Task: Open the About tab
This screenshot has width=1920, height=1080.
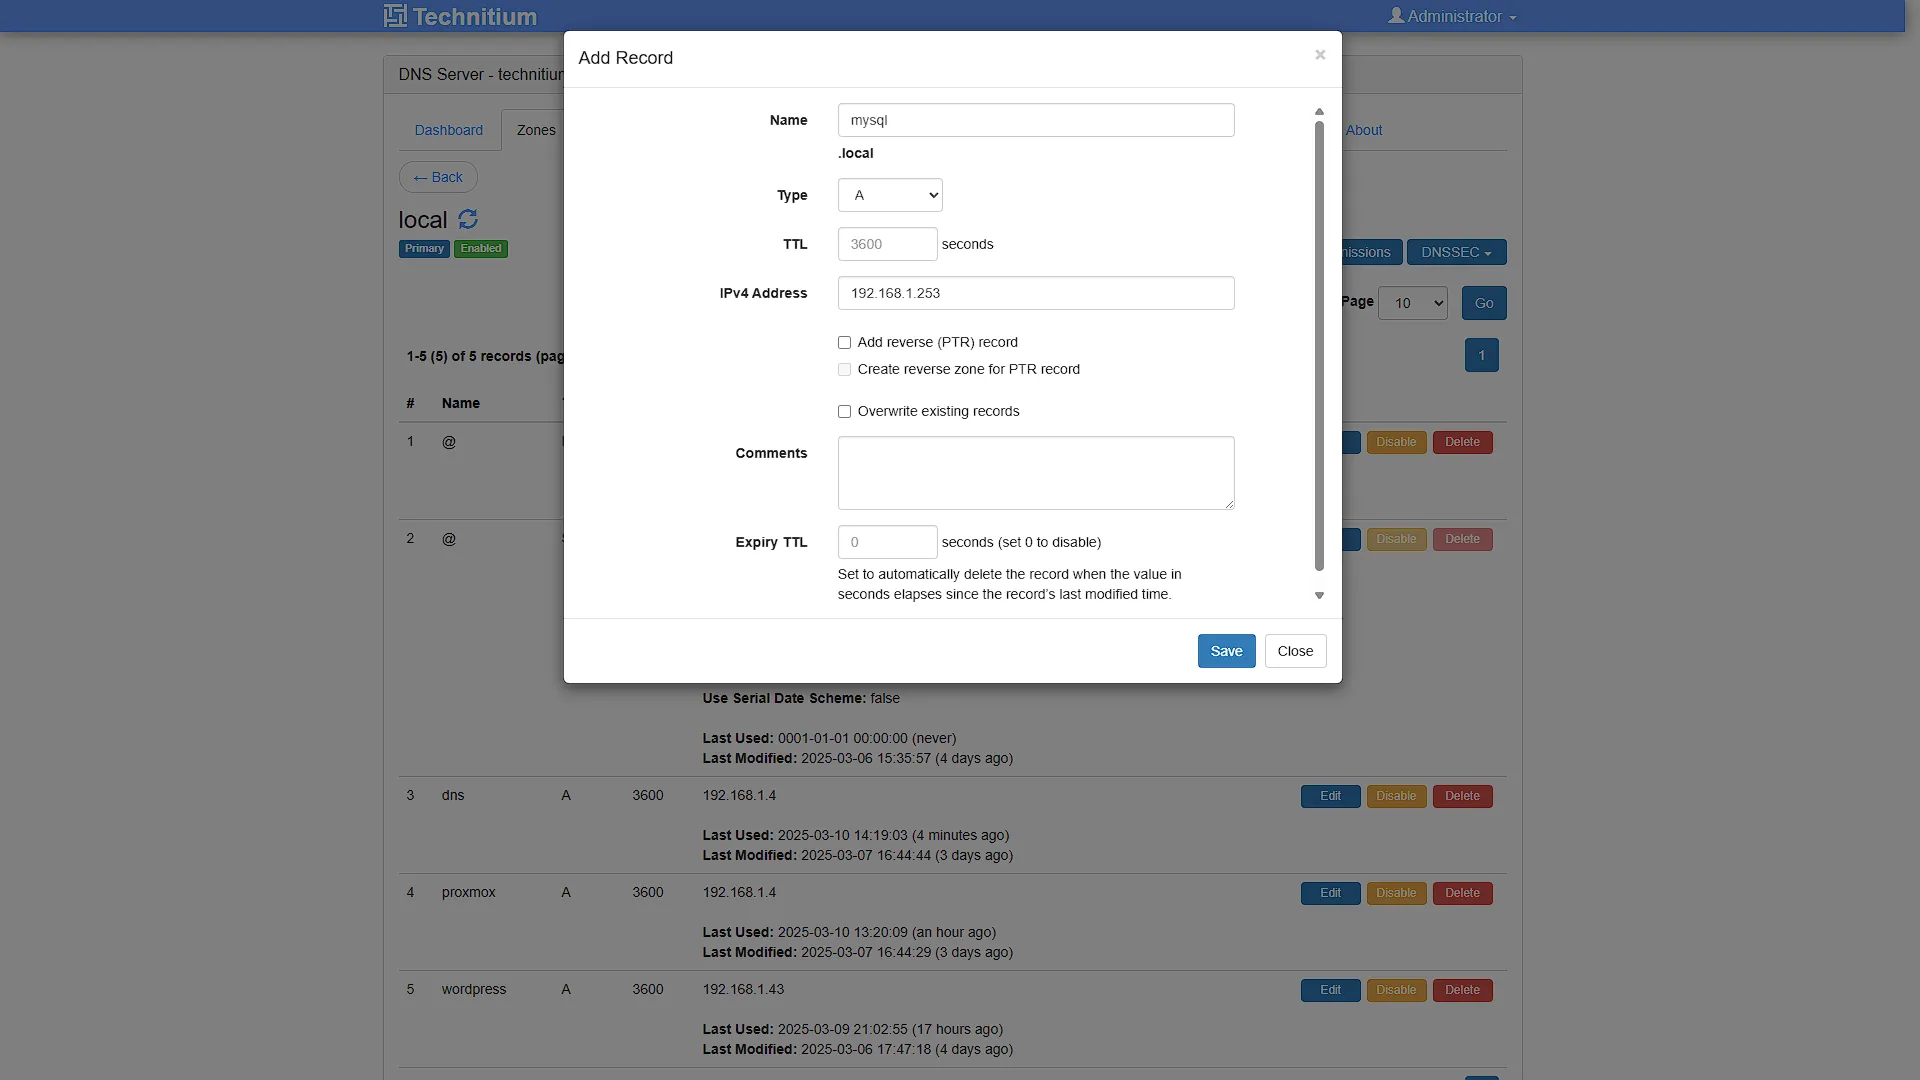Action: pos(1364,130)
